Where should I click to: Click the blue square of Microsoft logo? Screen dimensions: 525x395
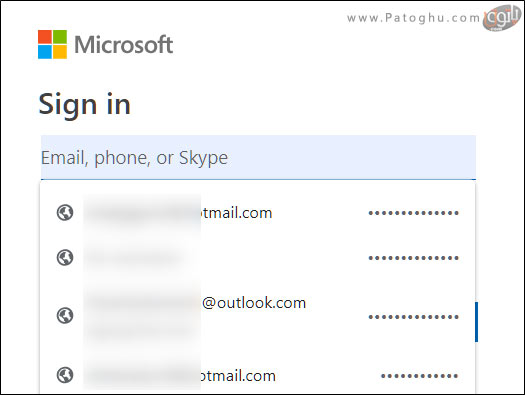(45, 52)
